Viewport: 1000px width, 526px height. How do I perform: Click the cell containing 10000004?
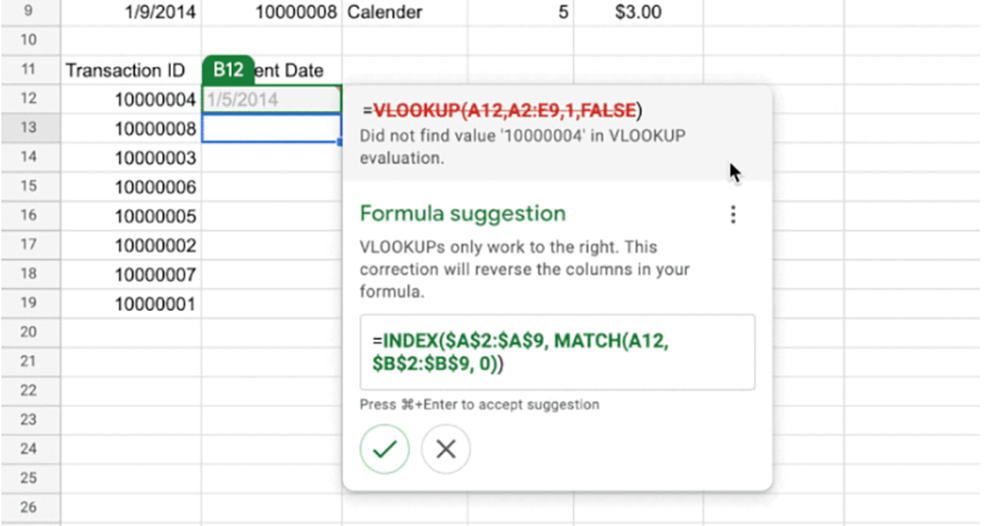131,99
